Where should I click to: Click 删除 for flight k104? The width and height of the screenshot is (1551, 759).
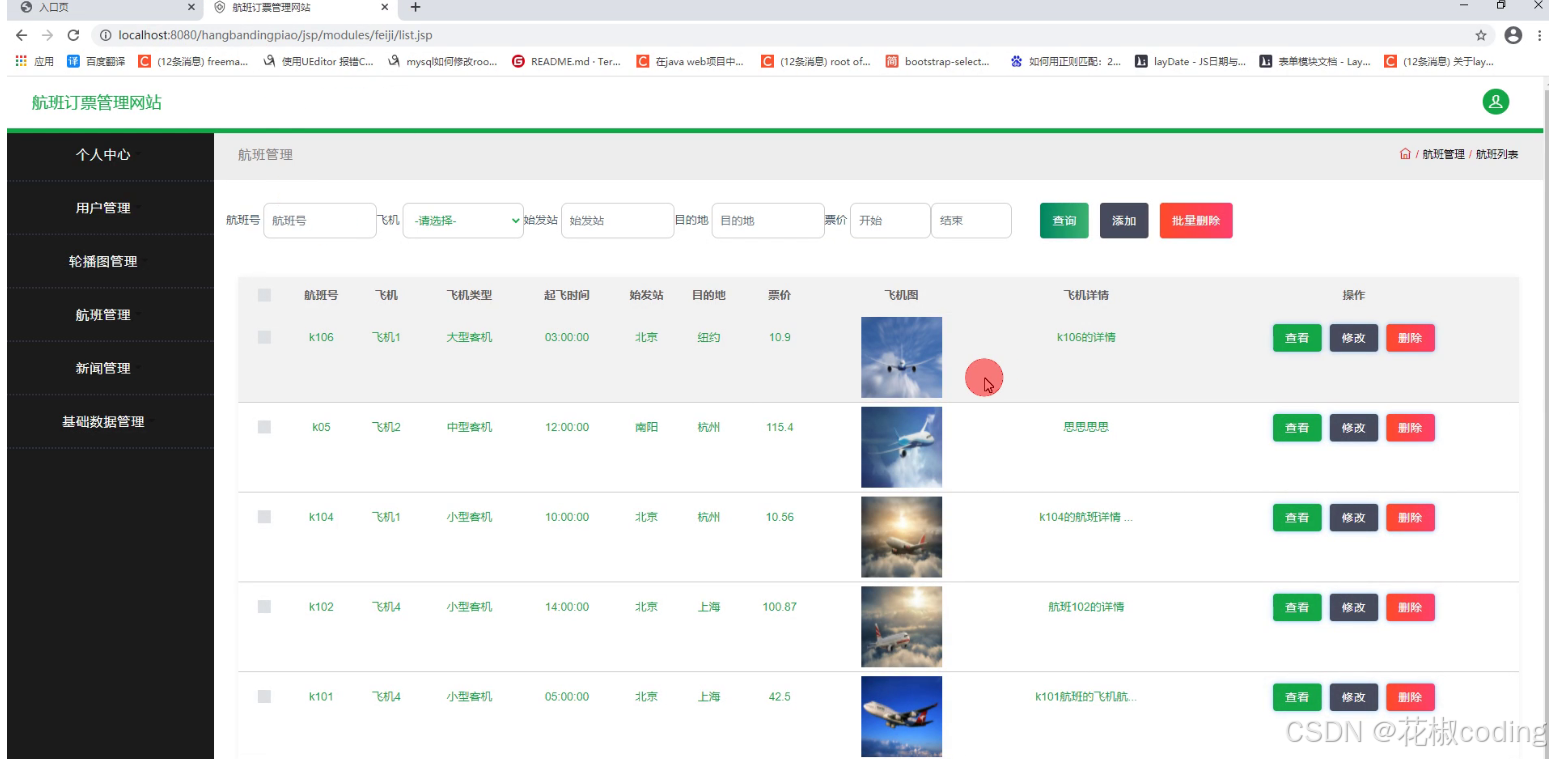pyautogui.click(x=1410, y=518)
